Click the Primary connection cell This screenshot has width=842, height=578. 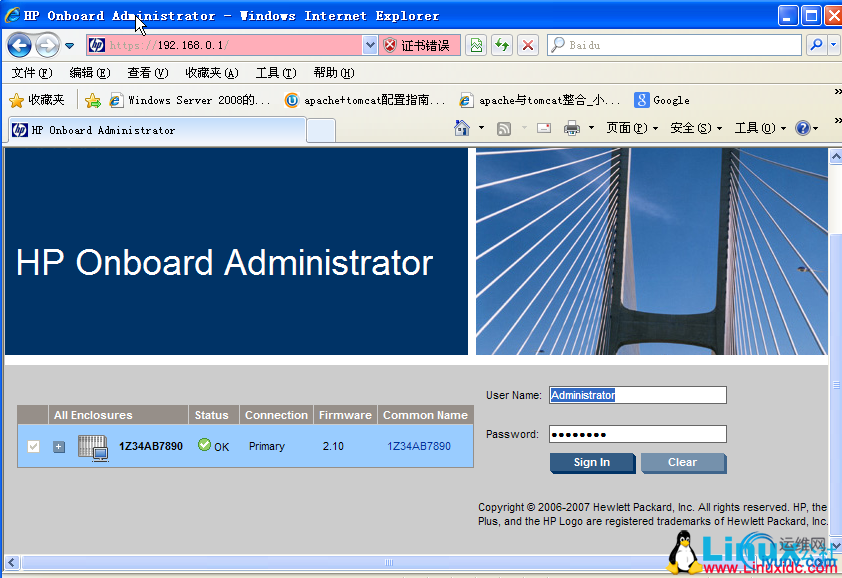tap(267, 446)
